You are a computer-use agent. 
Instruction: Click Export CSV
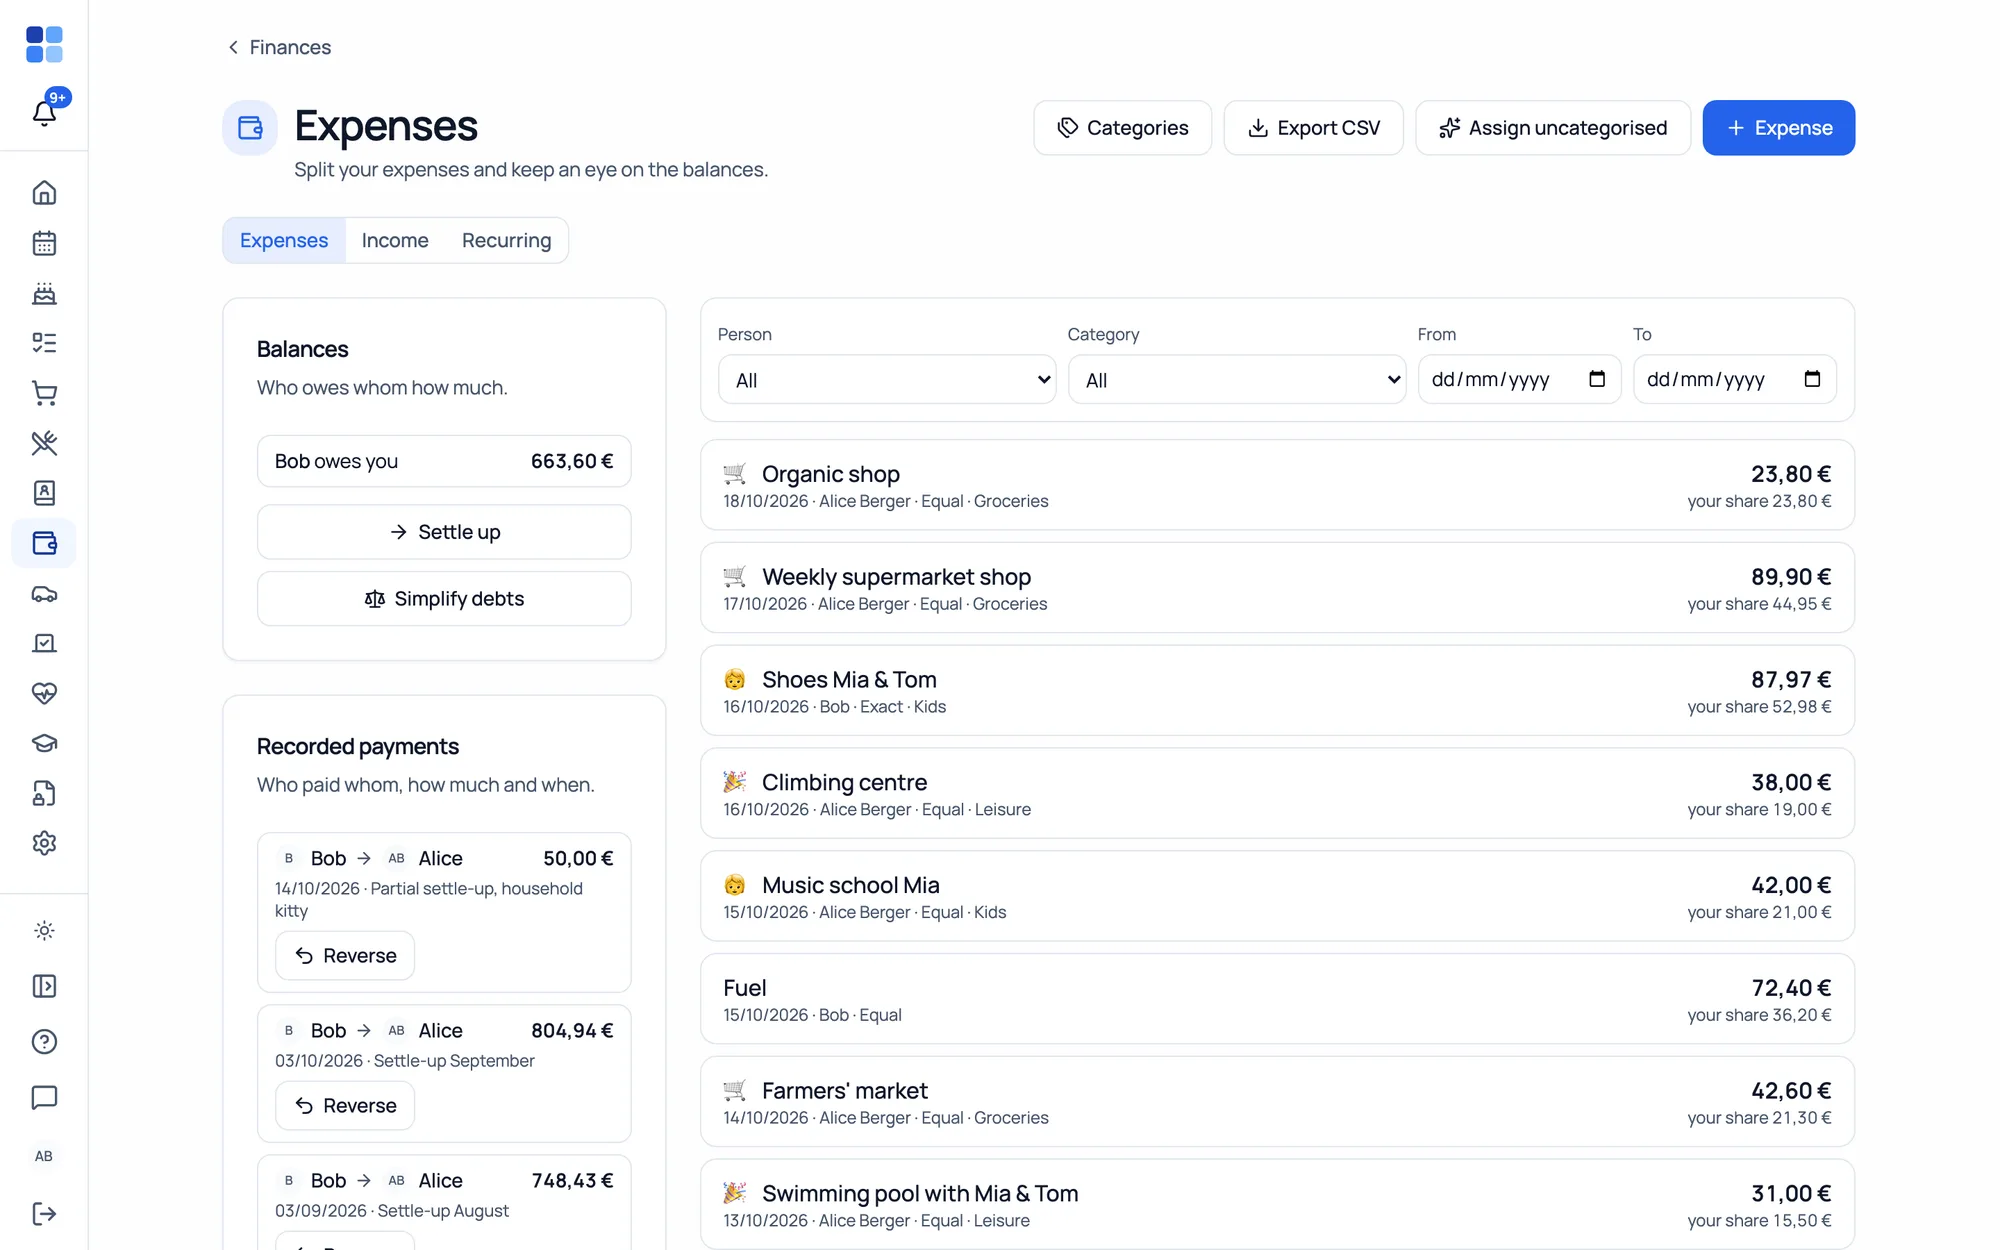(x=1314, y=128)
